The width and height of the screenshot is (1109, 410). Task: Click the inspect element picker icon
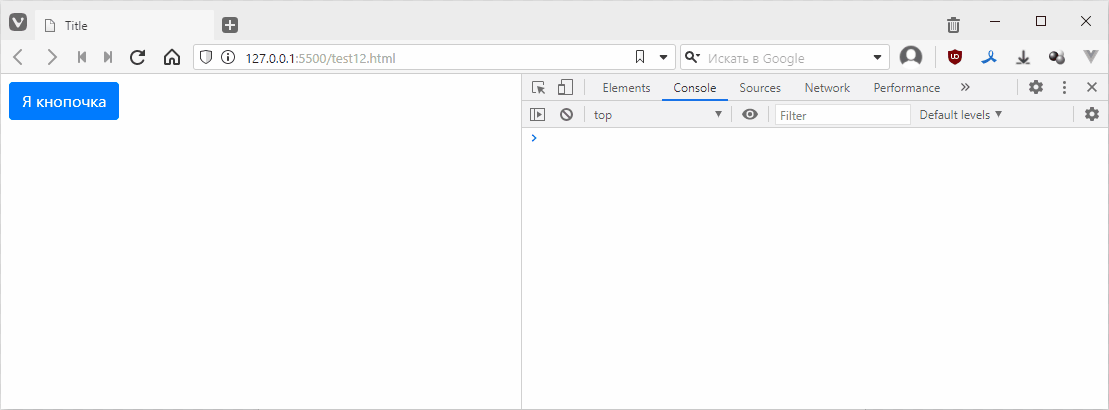point(539,88)
